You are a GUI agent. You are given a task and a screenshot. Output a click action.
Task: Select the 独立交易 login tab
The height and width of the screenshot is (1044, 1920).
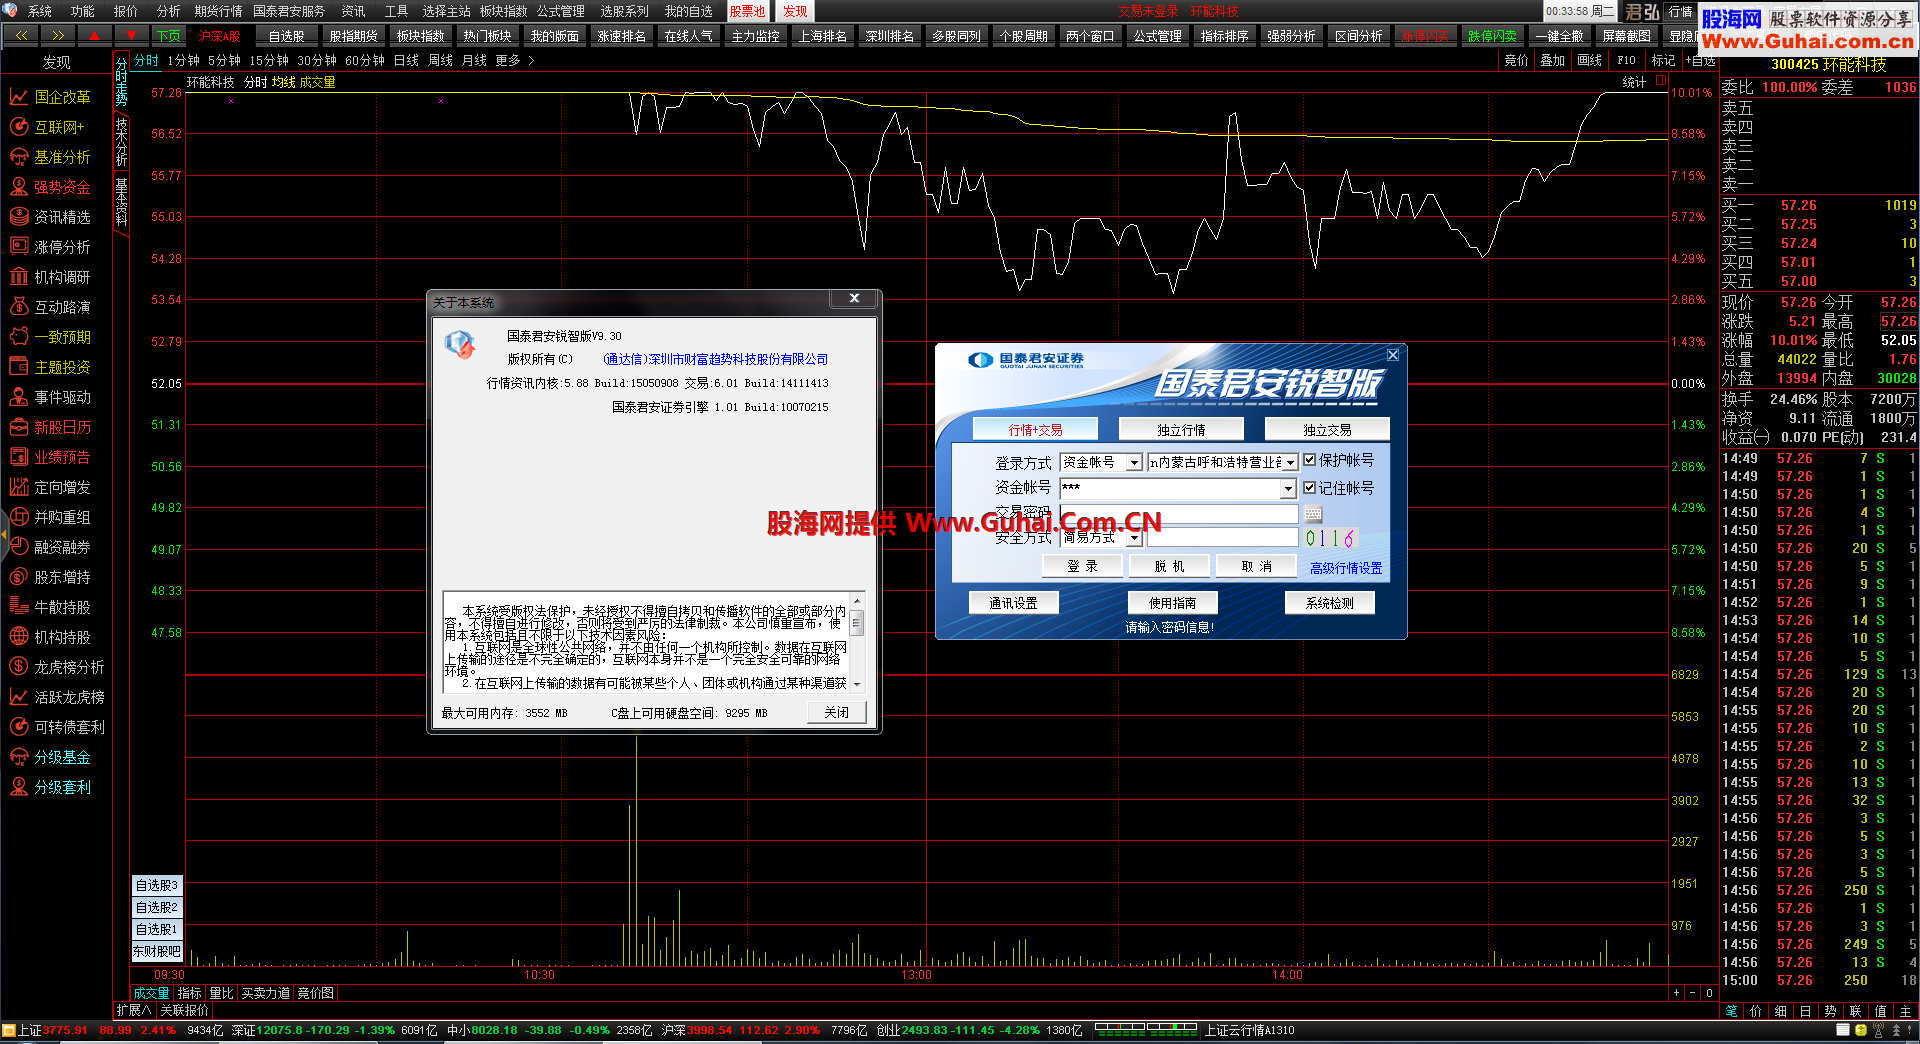[1327, 429]
